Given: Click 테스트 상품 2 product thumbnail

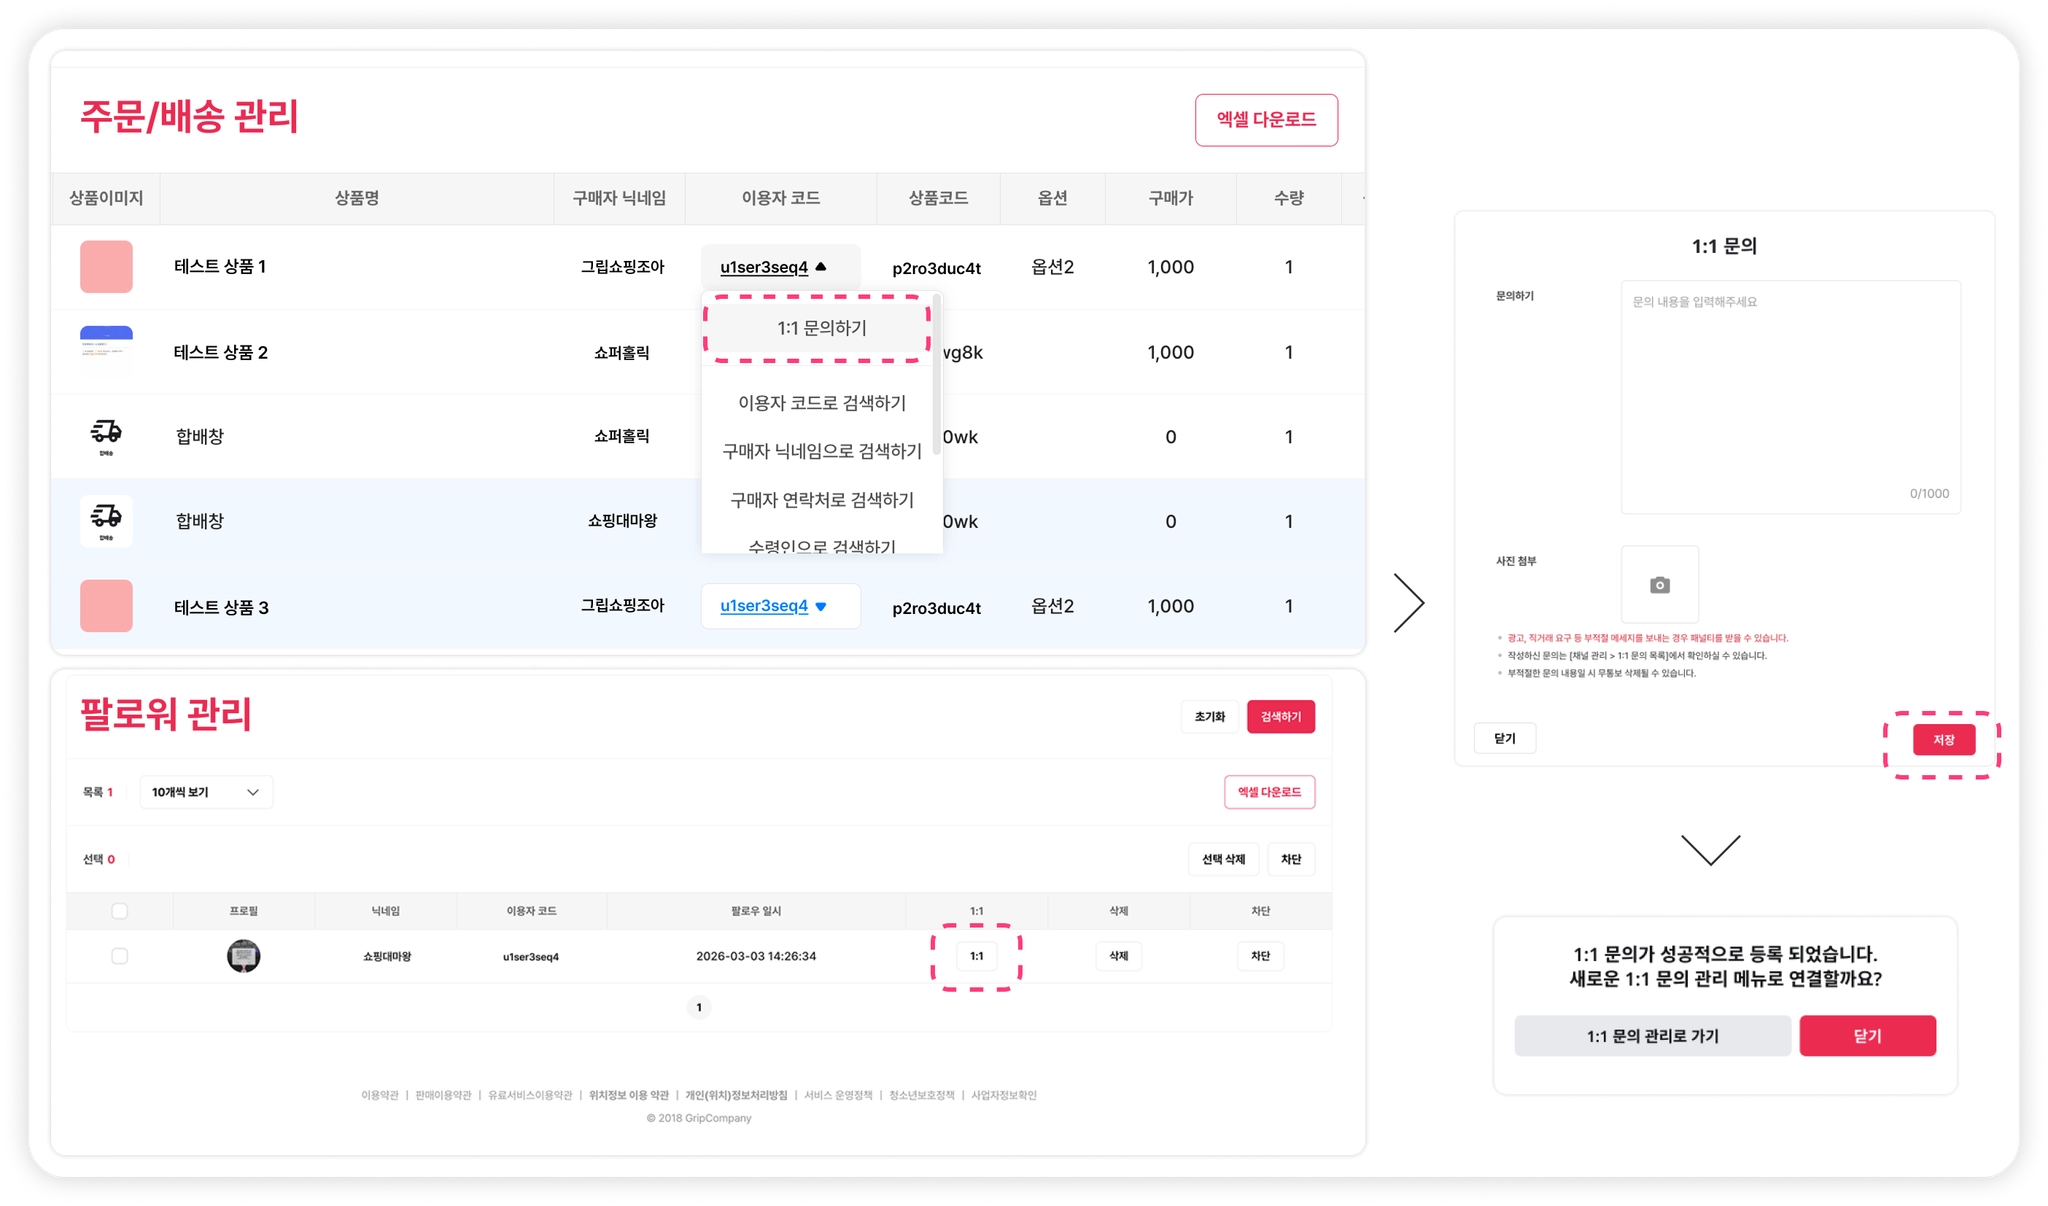Looking at the screenshot, I should click(x=106, y=351).
